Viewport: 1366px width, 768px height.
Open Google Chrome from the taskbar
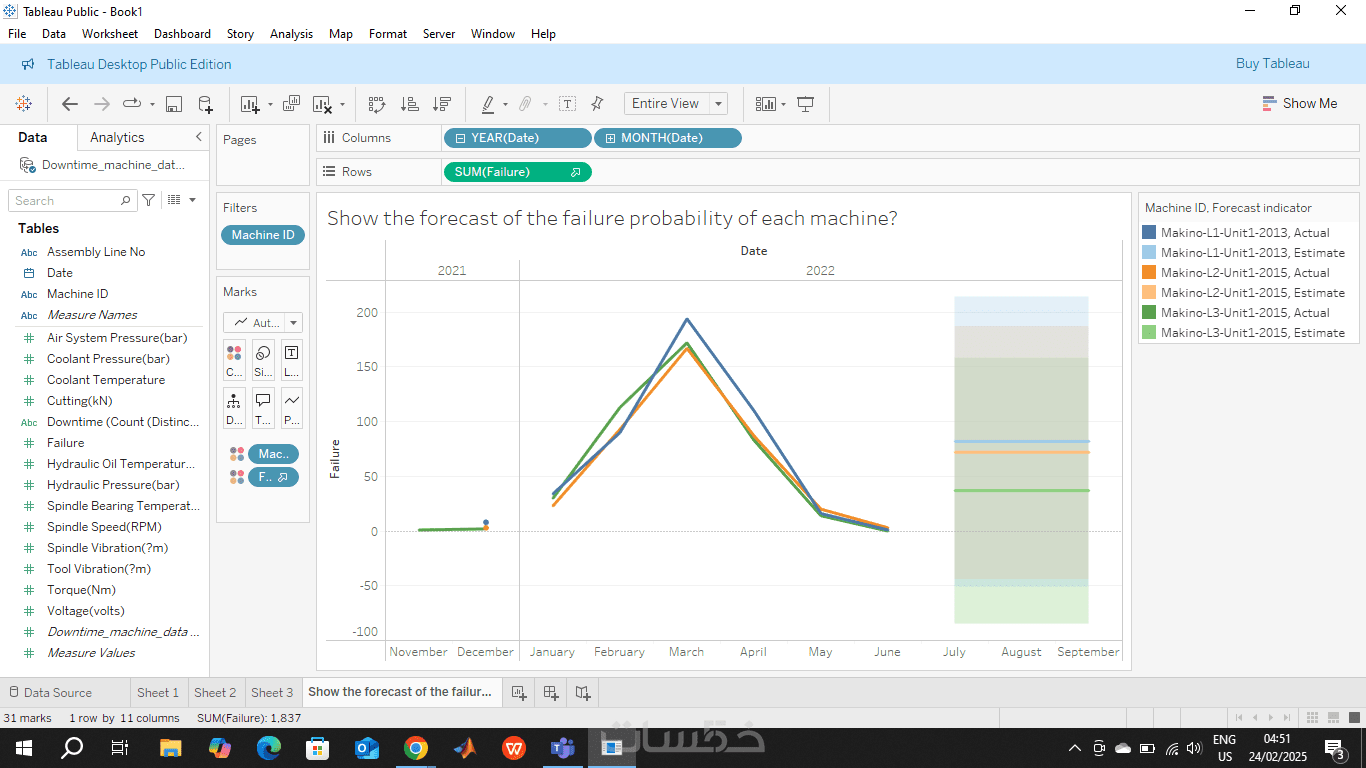tap(416, 748)
